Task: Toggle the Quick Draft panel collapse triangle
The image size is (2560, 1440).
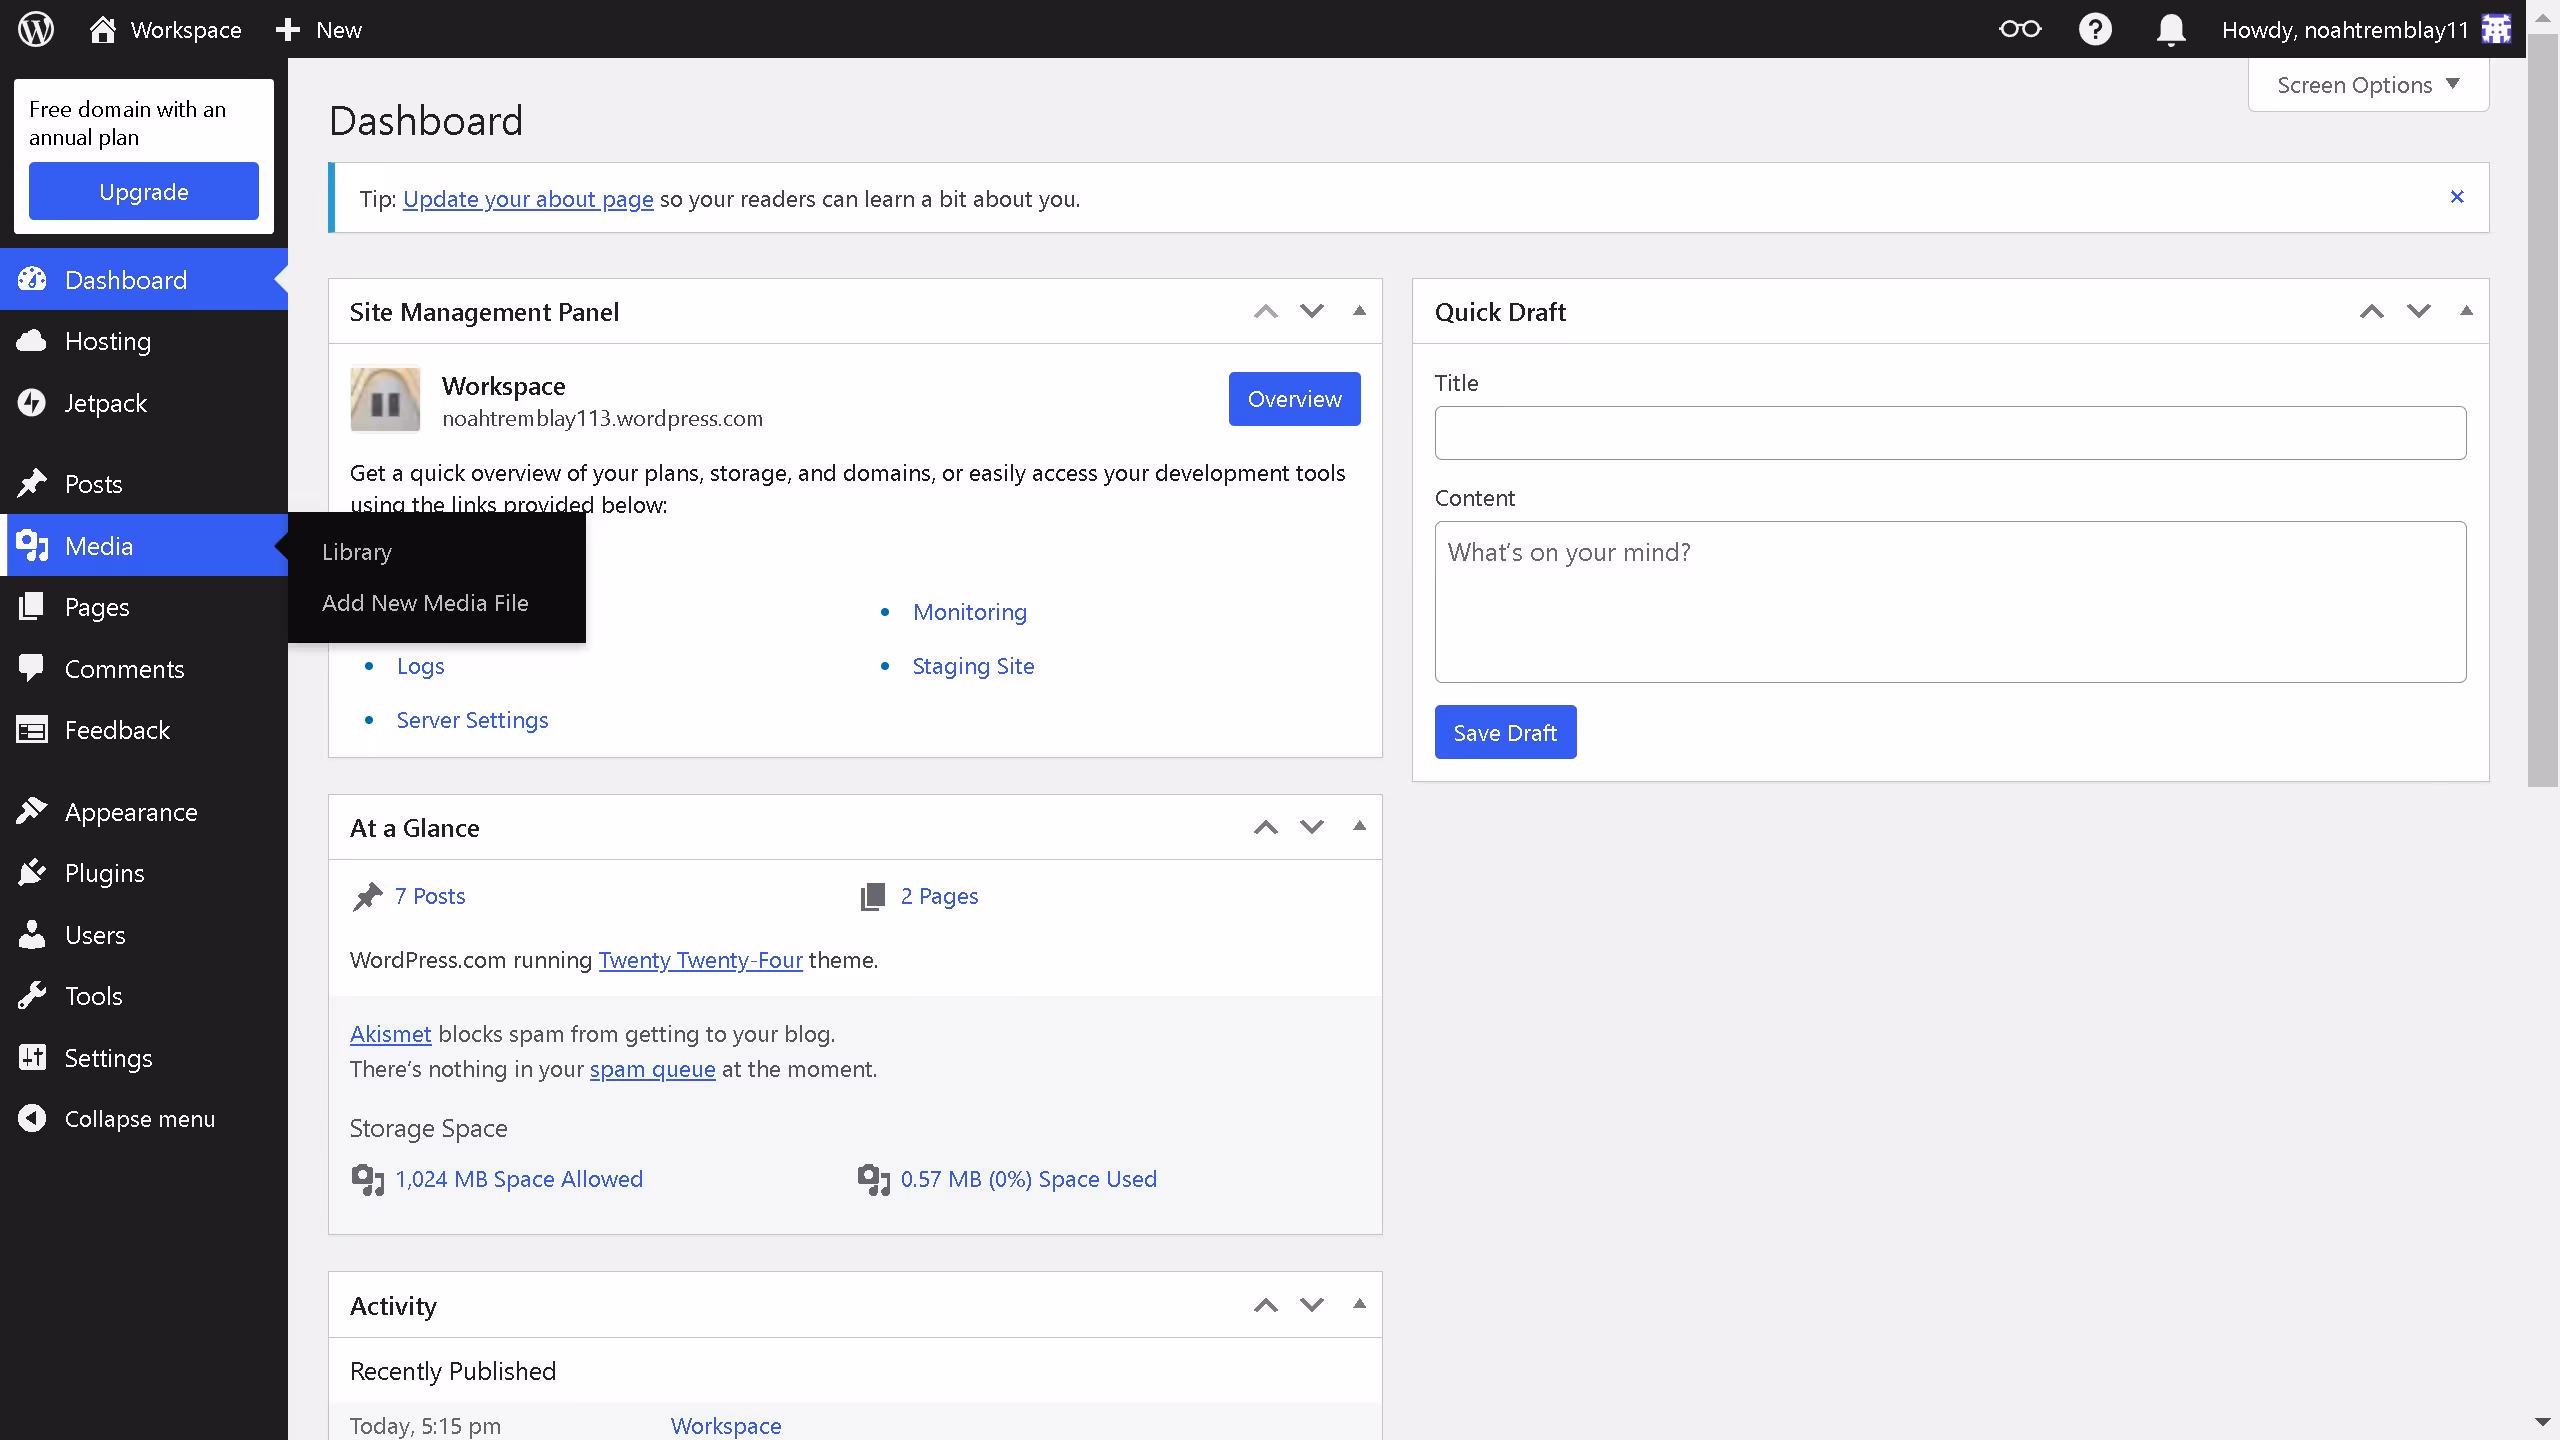Action: pyautogui.click(x=2466, y=311)
